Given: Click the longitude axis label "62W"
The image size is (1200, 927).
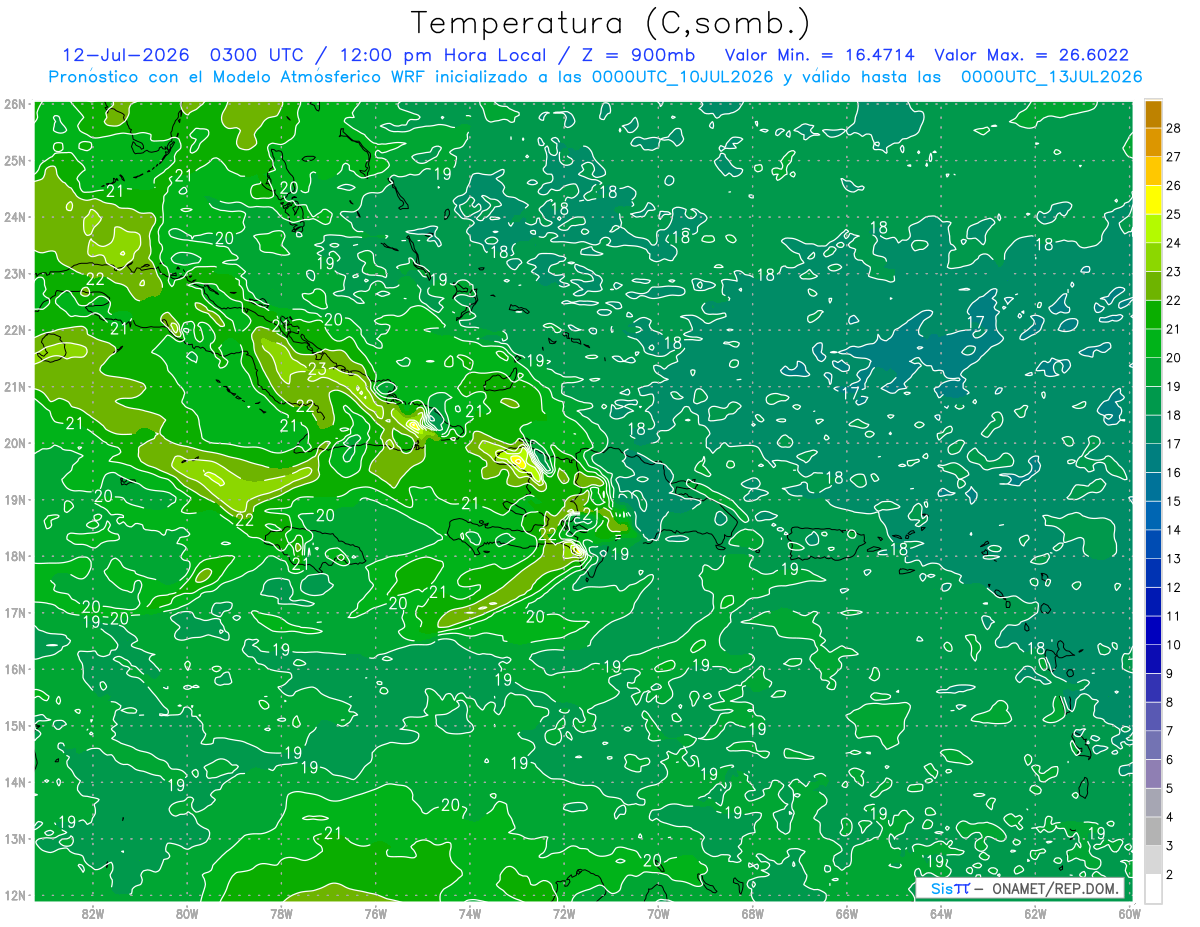Looking at the screenshot, I should [x=1035, y=913].
